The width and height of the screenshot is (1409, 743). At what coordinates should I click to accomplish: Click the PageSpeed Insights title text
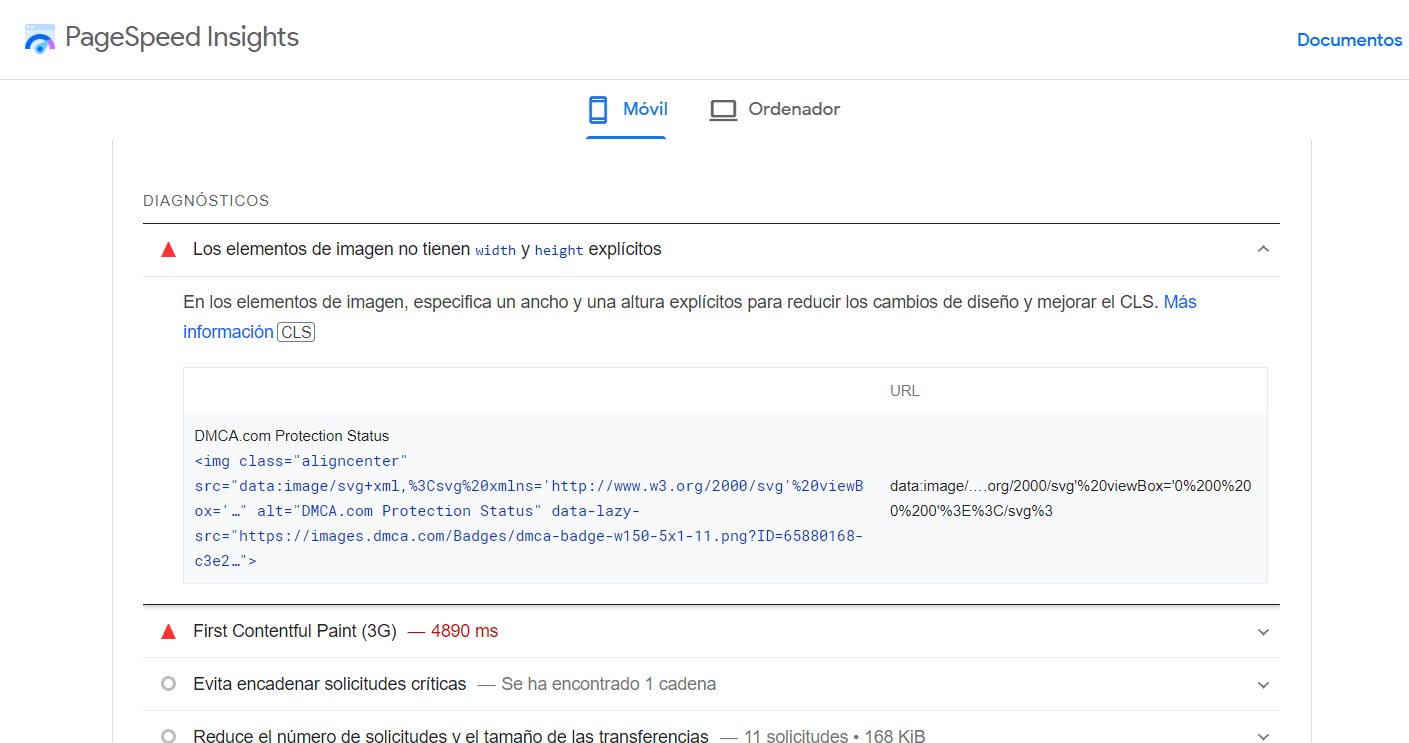(182, 38)
